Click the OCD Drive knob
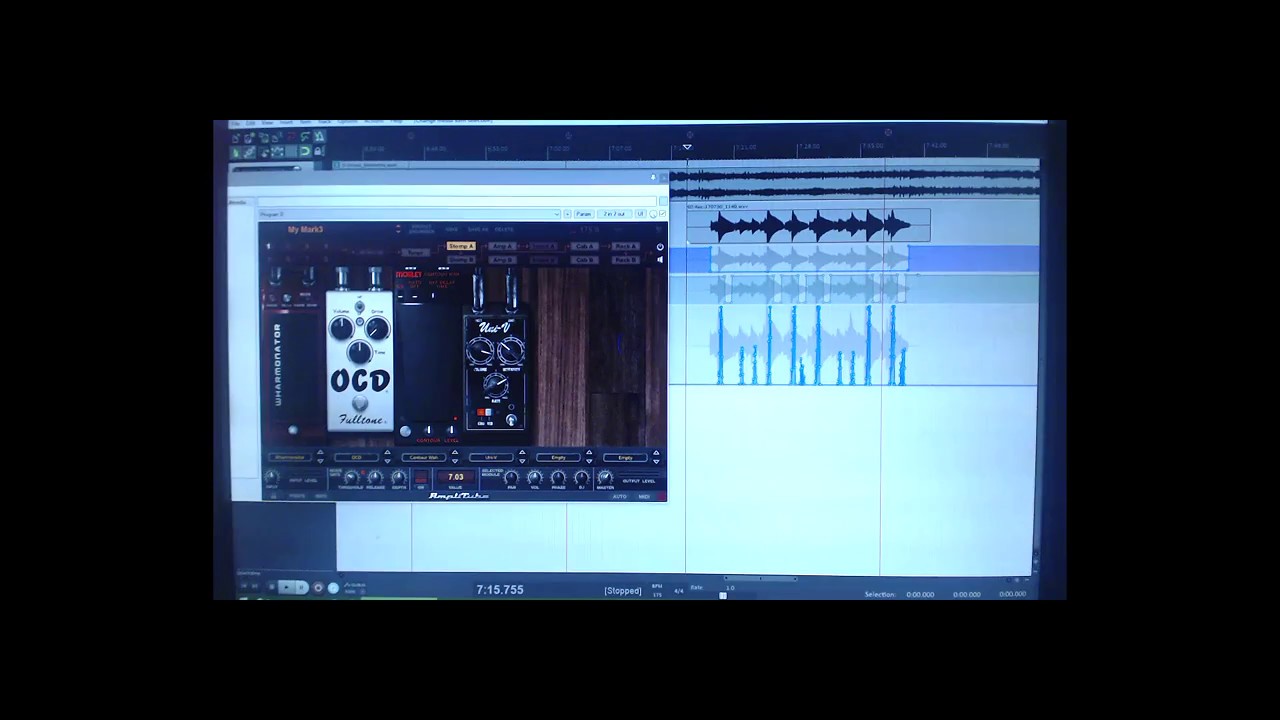This screenshot has height=720, width=1280. click(376, 327)
